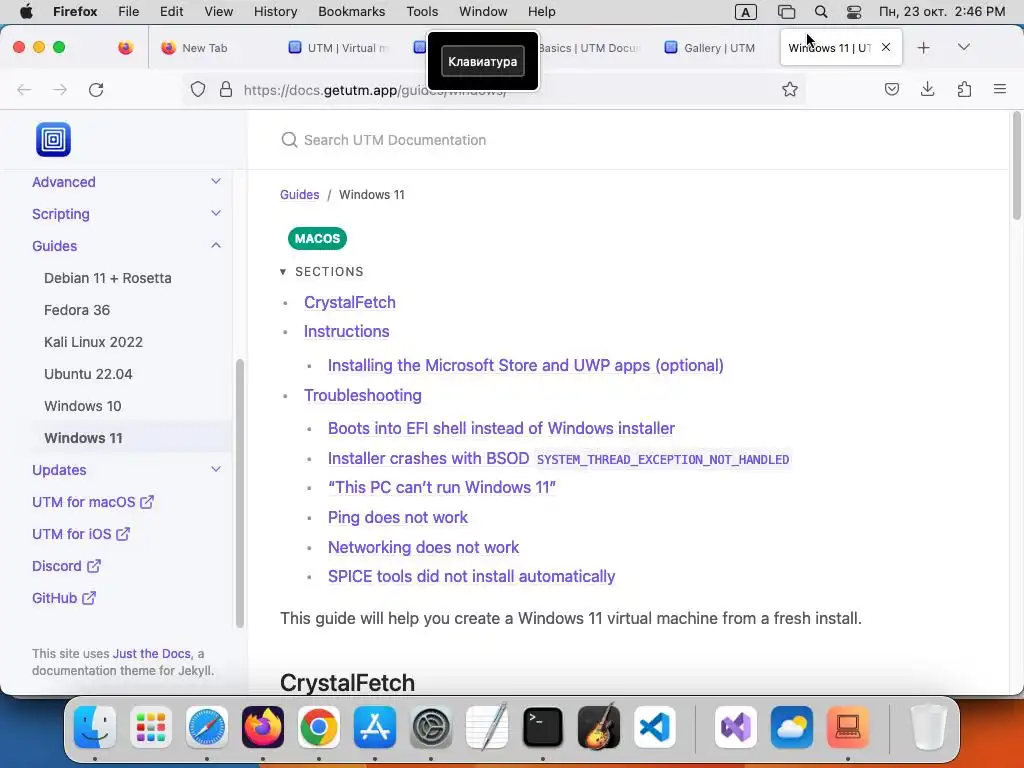
Task: Launch Google Chrome from the Dock
Action: (319, 727)
